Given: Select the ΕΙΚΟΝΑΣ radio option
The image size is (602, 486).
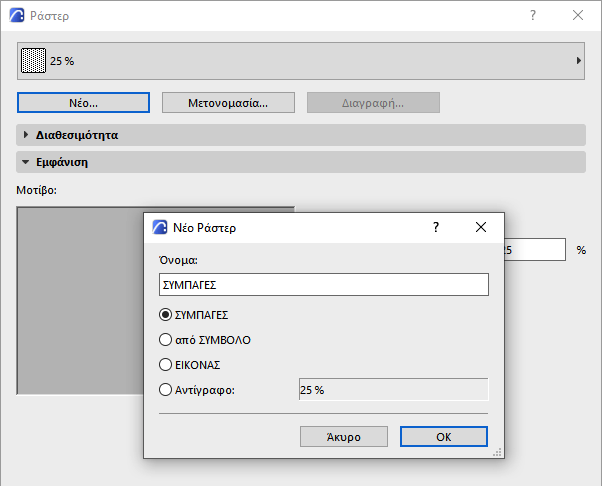Looking at the screenshot, I should pos(166,365).
